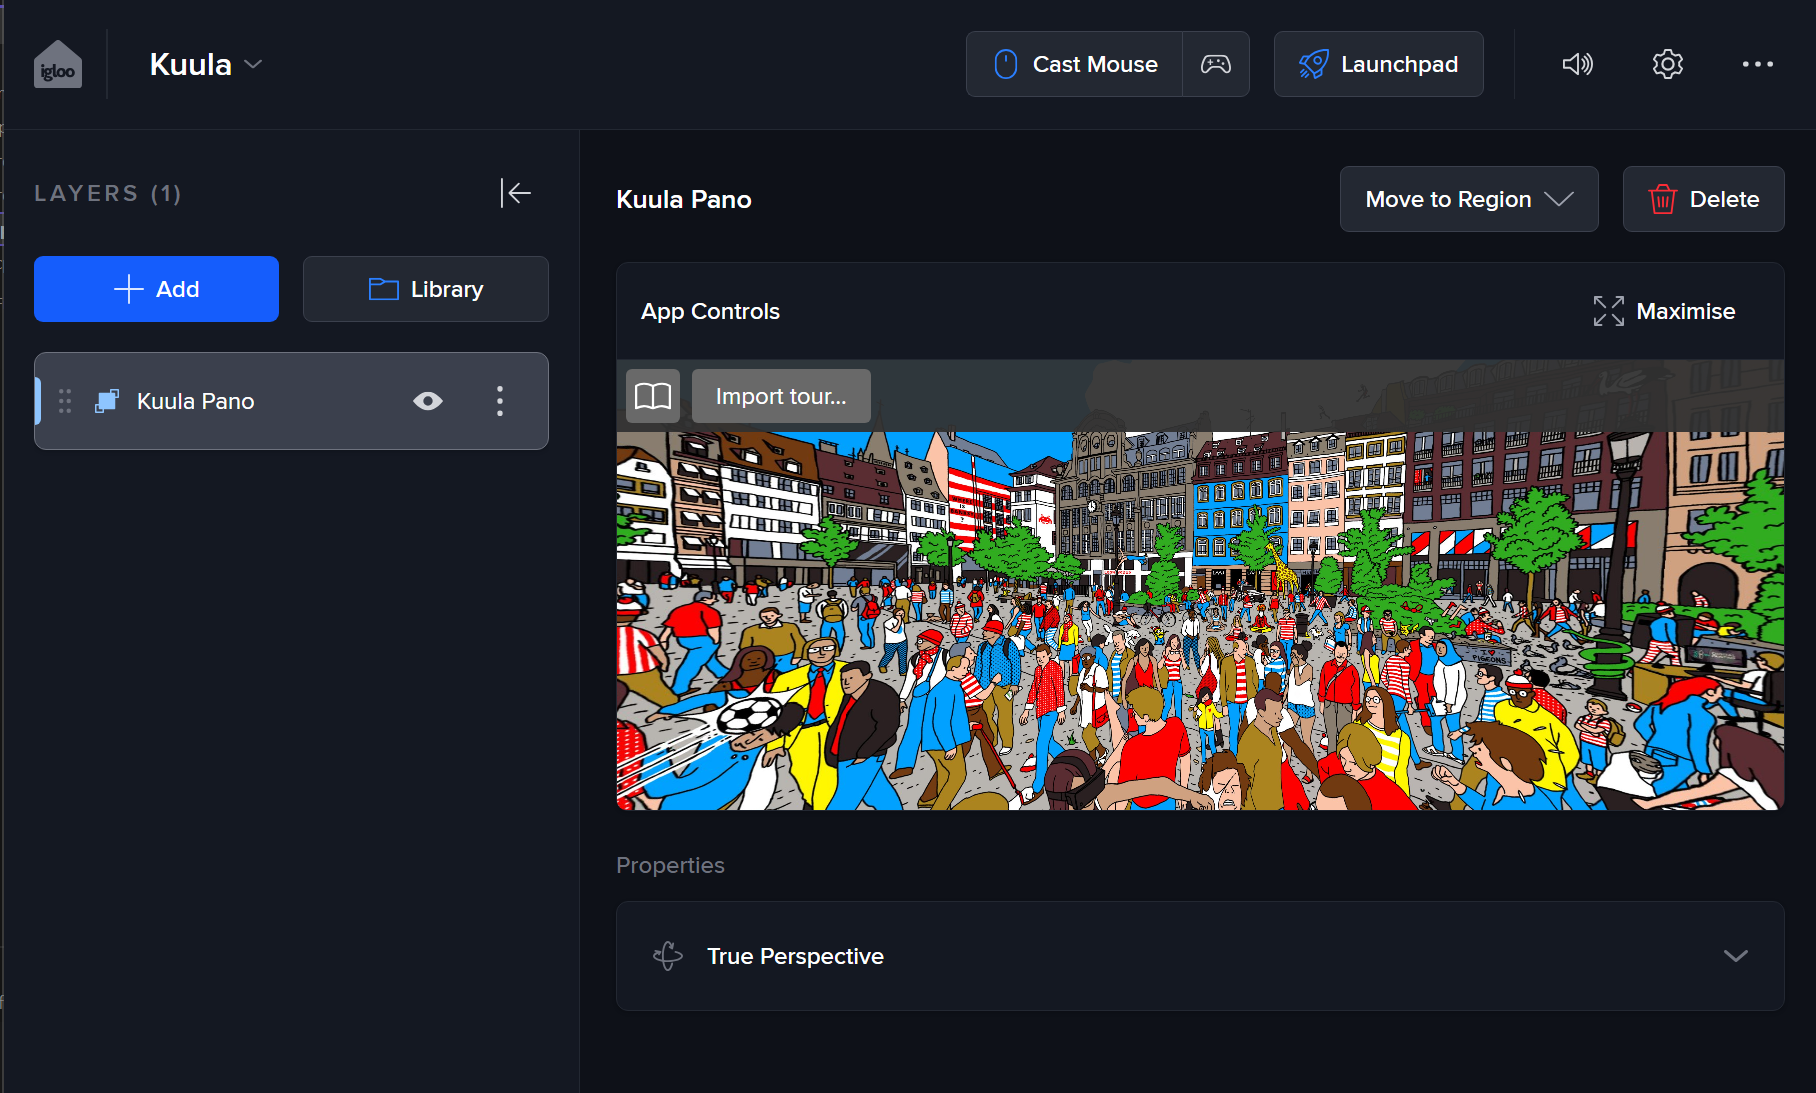
Task: Click the volume speaker icon
Action: point(1577,65)
